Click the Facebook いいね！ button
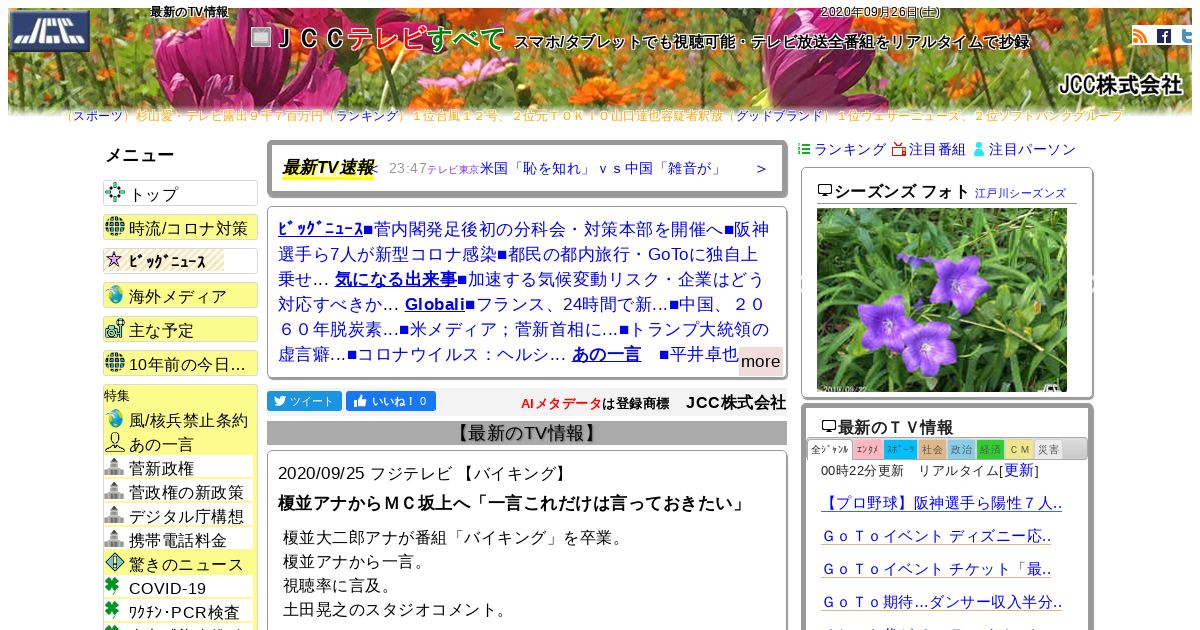This screenshot has width=1200, height=630. click(391, 401)
